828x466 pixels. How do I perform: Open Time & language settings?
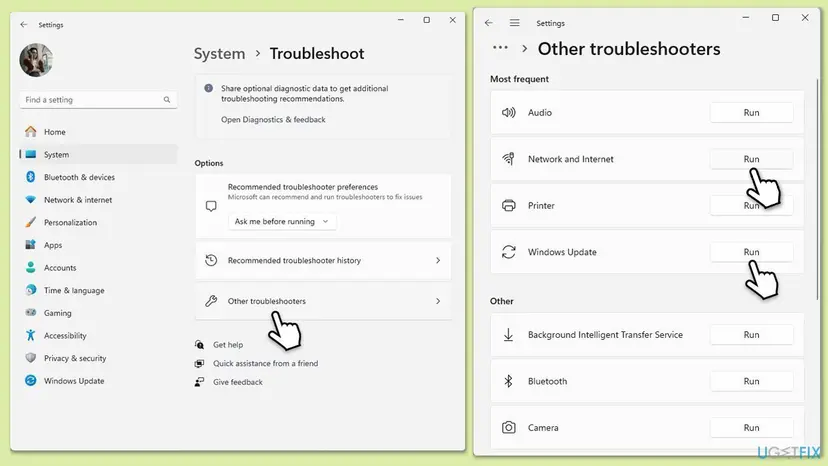[x=98, y=291]
